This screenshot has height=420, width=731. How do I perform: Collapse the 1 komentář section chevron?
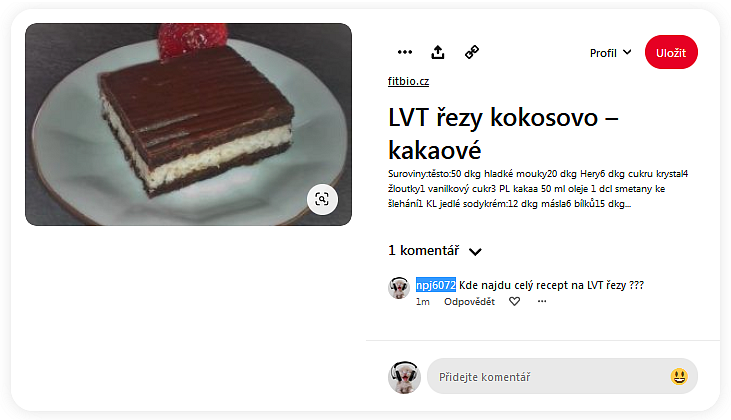click(475, 252)
